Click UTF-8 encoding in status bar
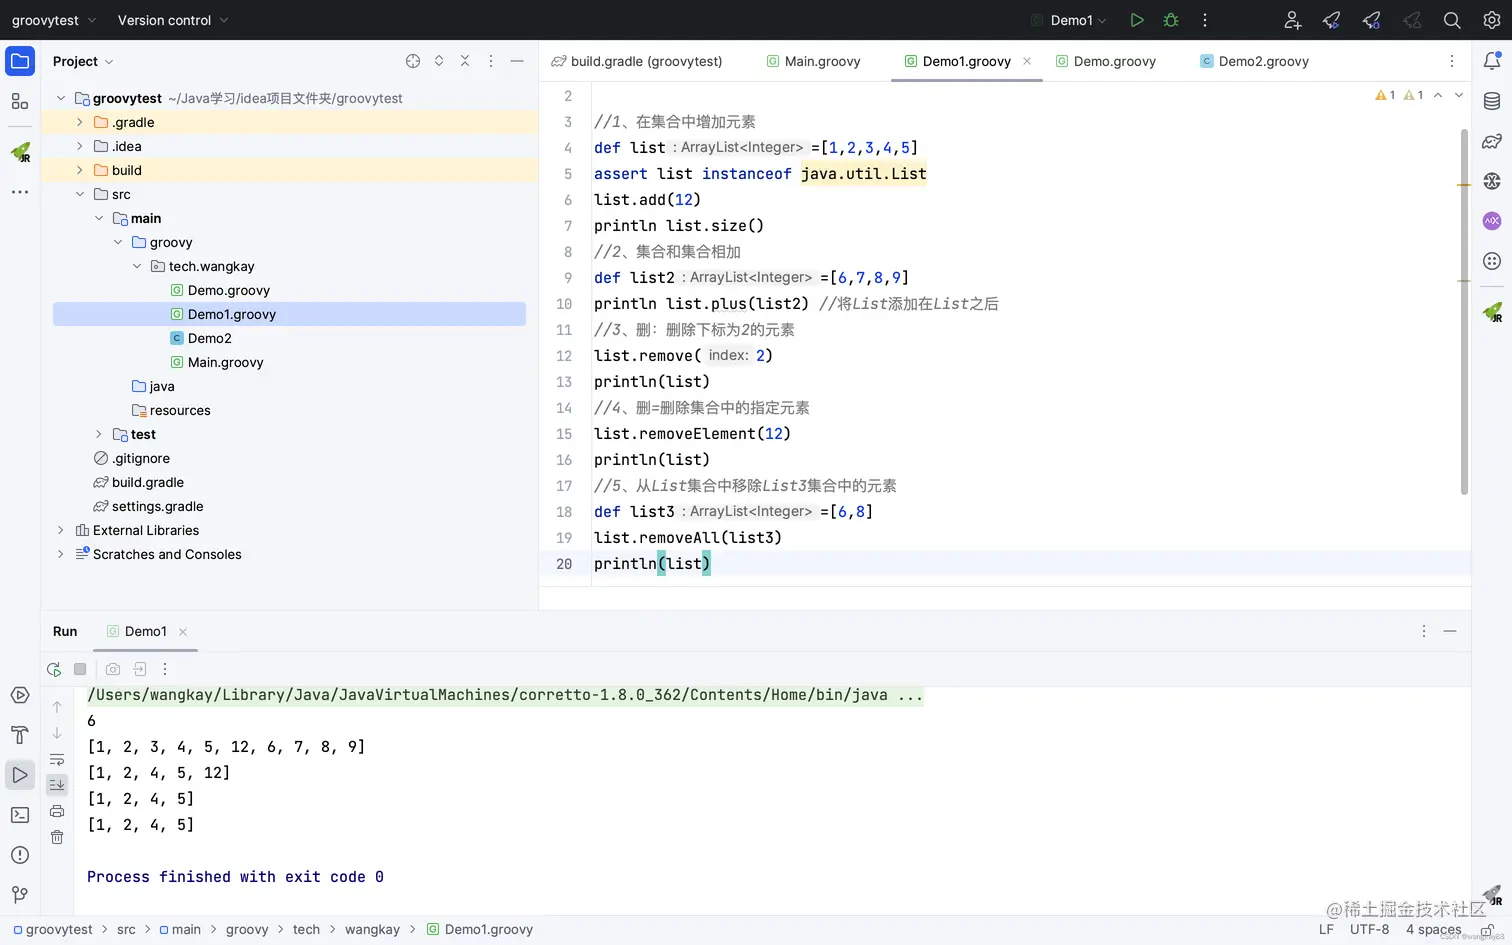Image resolution: width=1512 pixels, height=945 pixels. pos(1369,929)
